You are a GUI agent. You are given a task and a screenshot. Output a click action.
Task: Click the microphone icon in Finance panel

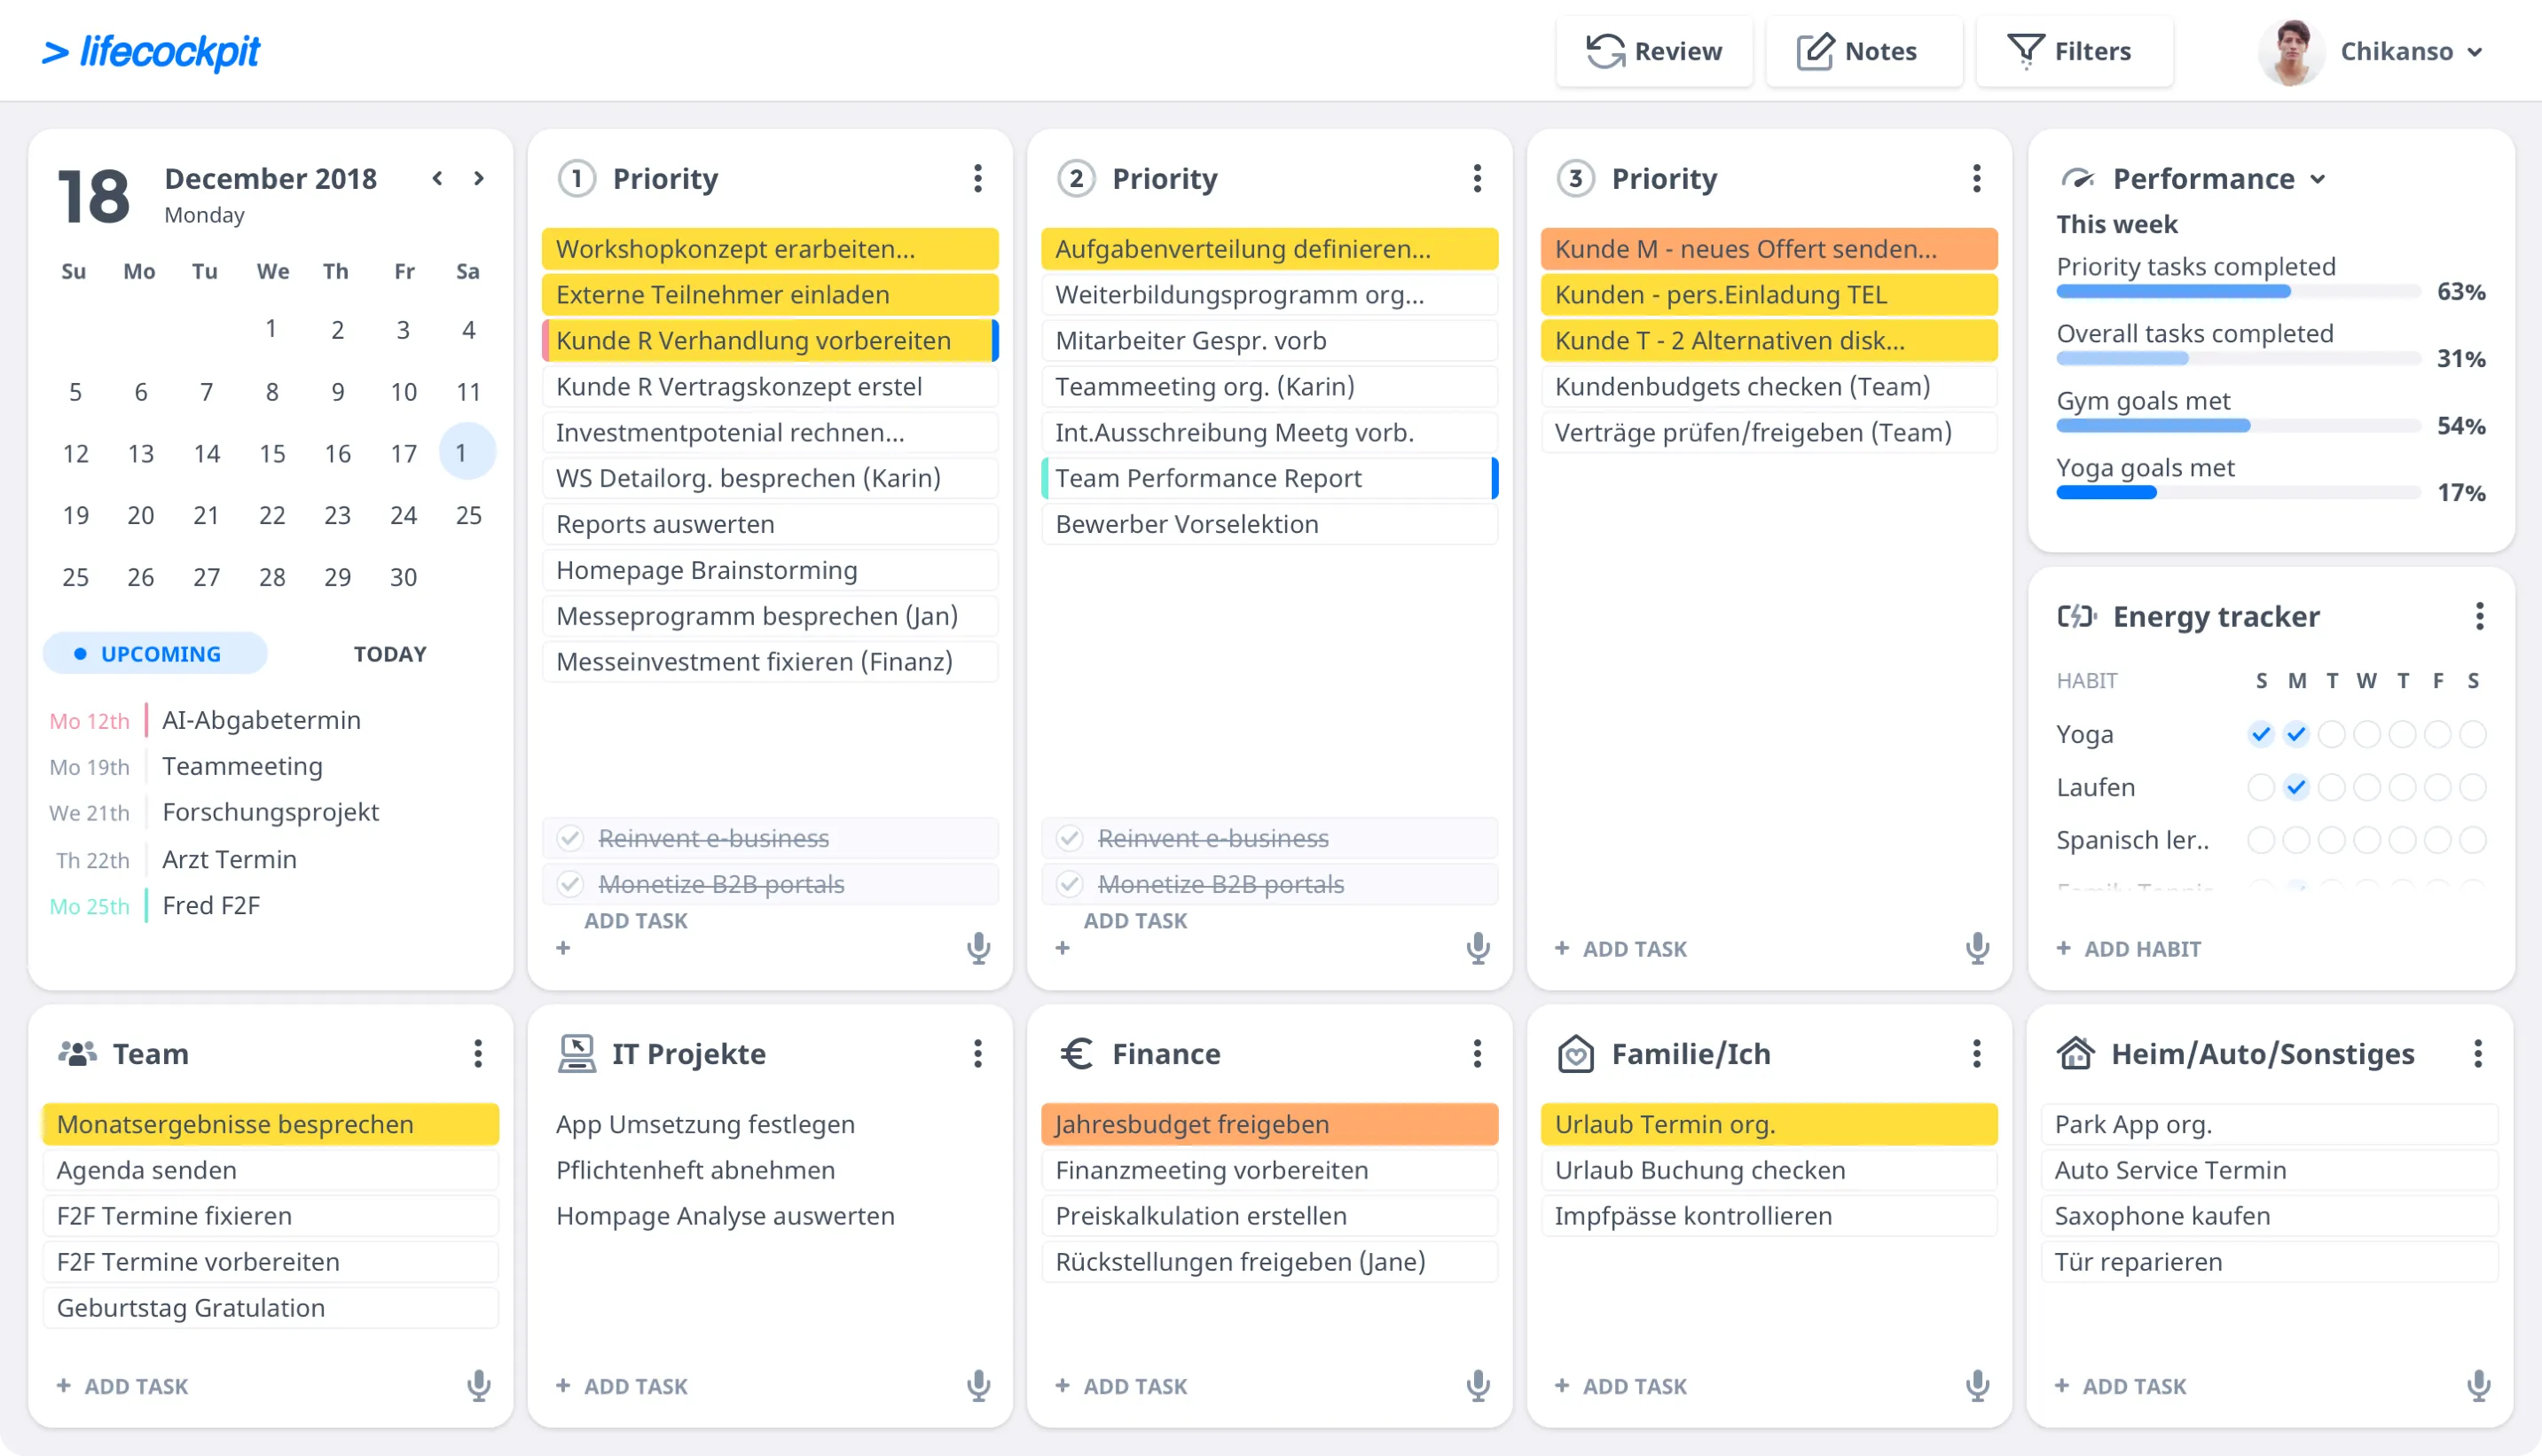pos(1477,1385)
